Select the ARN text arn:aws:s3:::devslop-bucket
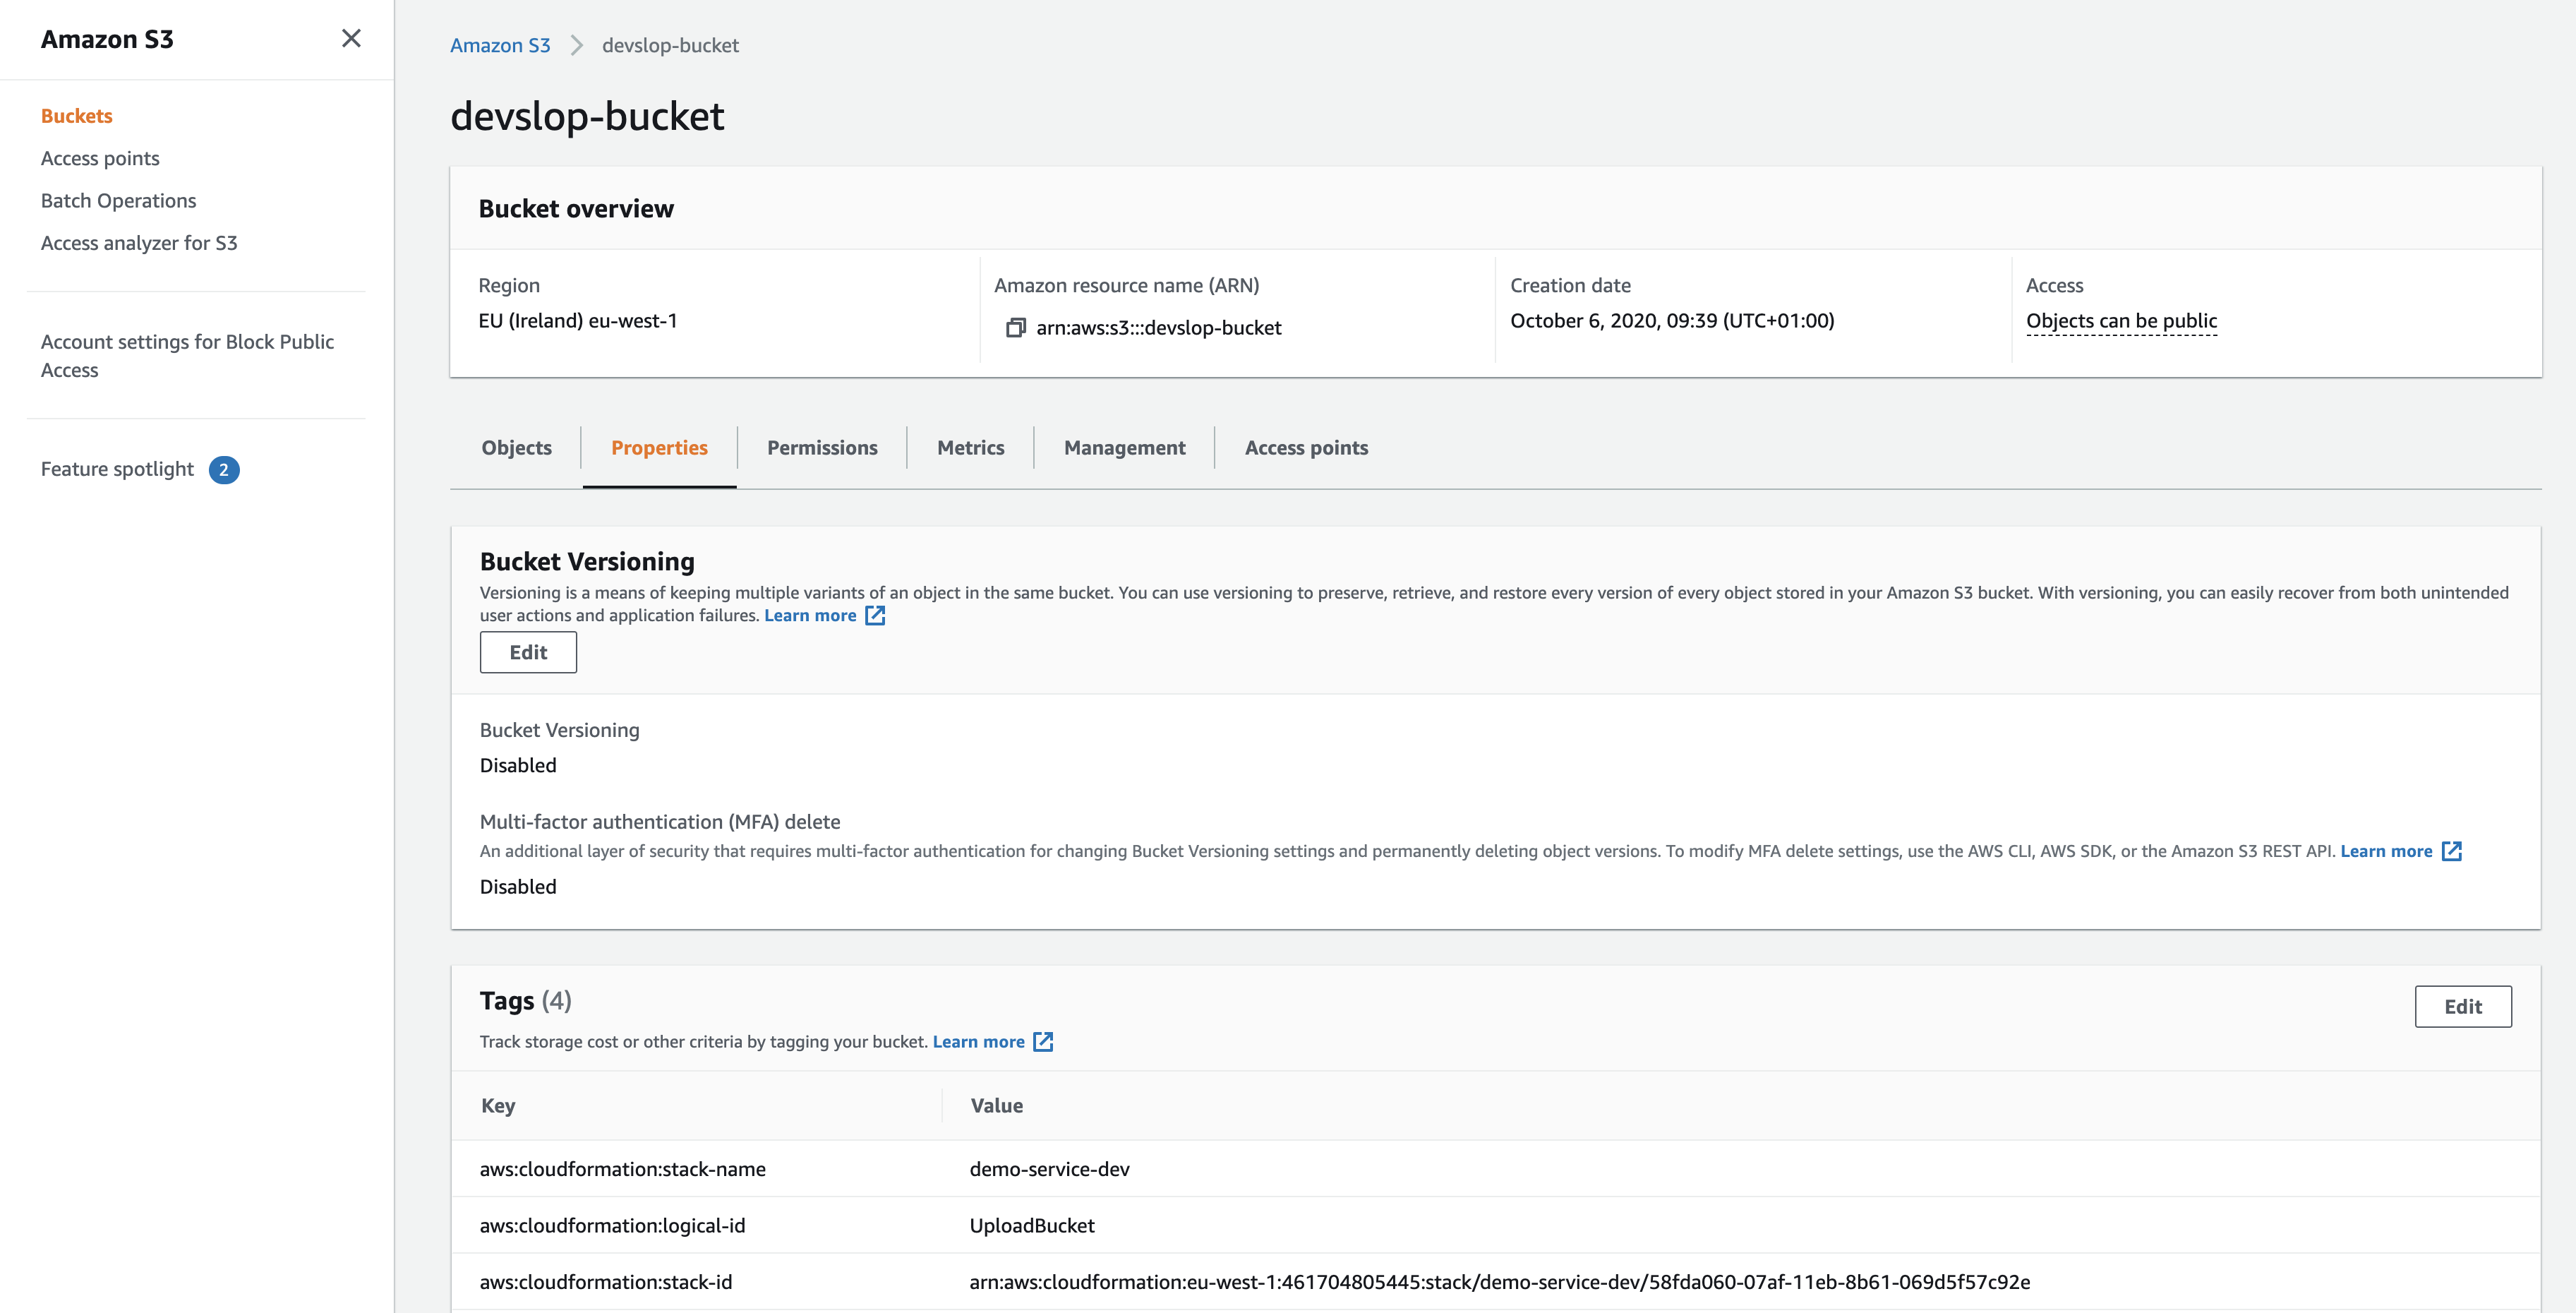The height and width of the screenshot is (1313, 2576). [1158, 328]
